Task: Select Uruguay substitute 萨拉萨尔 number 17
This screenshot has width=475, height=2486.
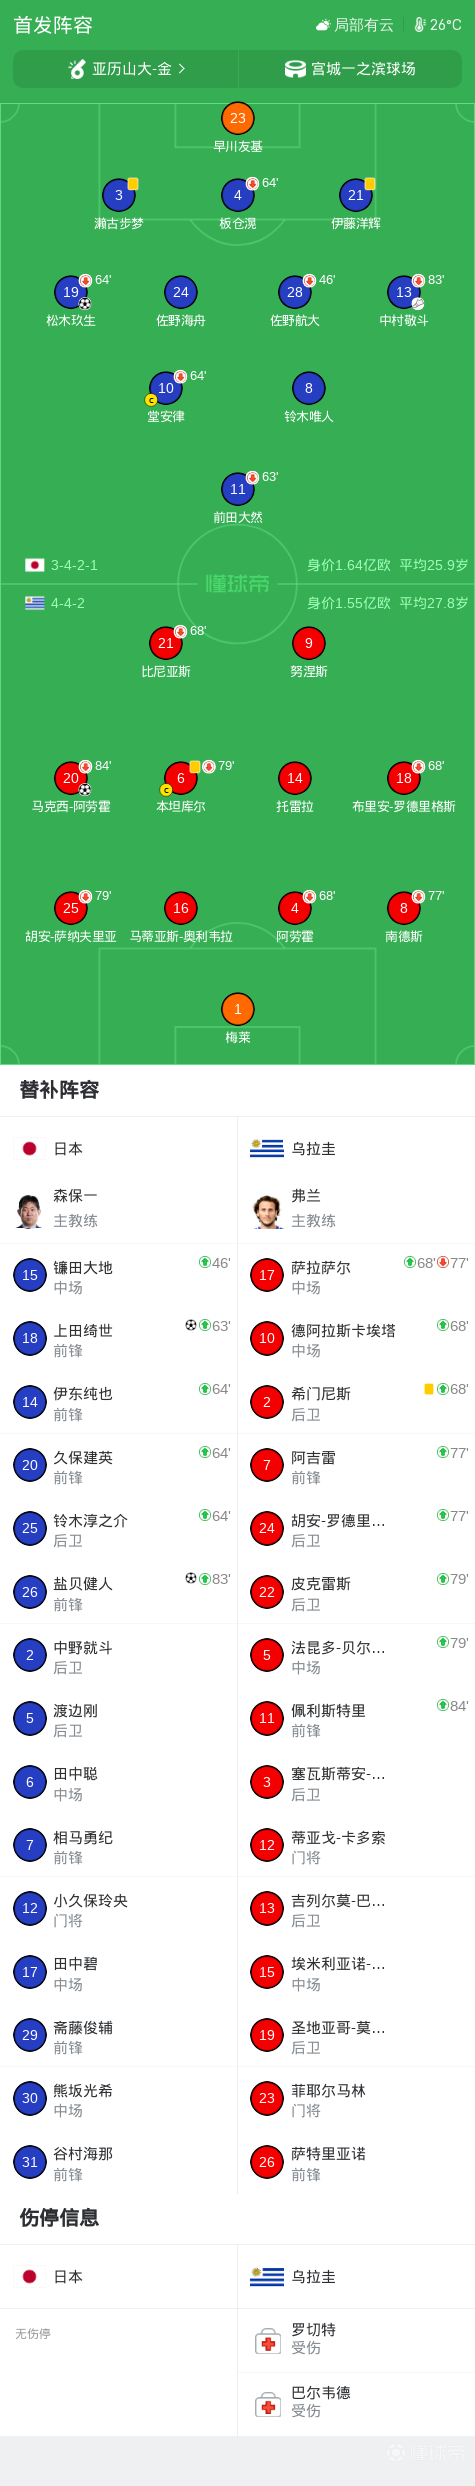Action: point(356,1276)
